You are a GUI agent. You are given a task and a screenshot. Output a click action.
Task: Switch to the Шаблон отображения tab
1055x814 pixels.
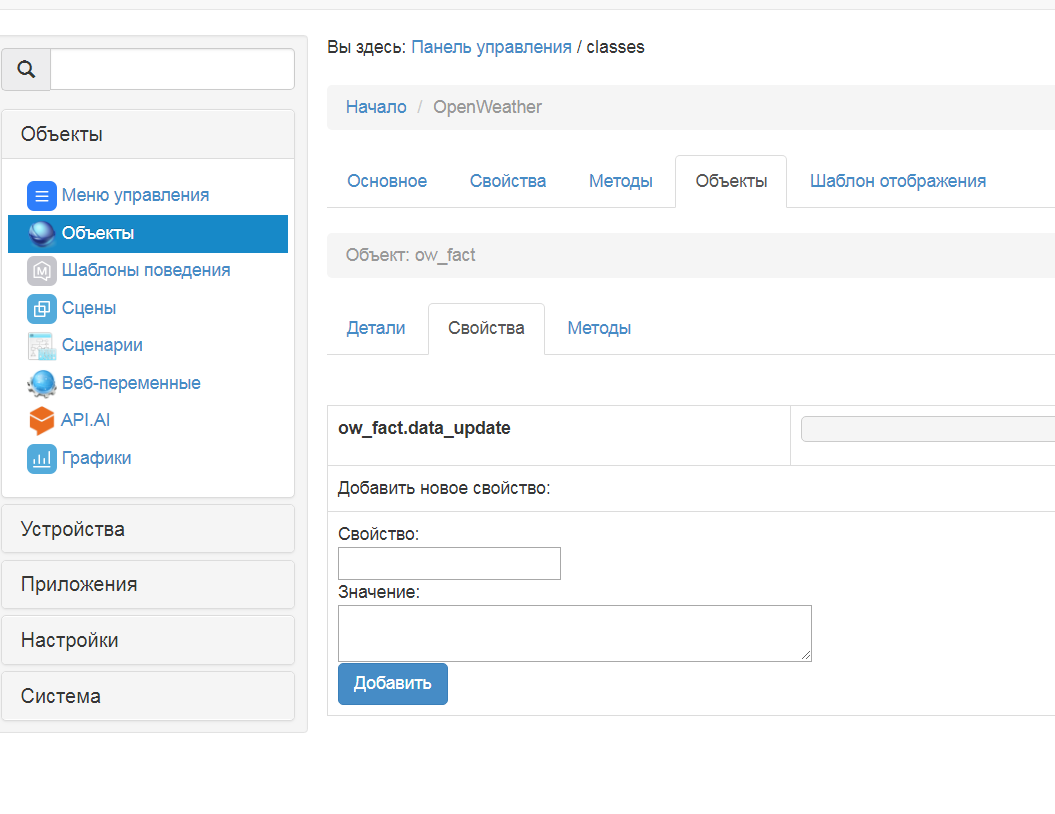[897, 181]
